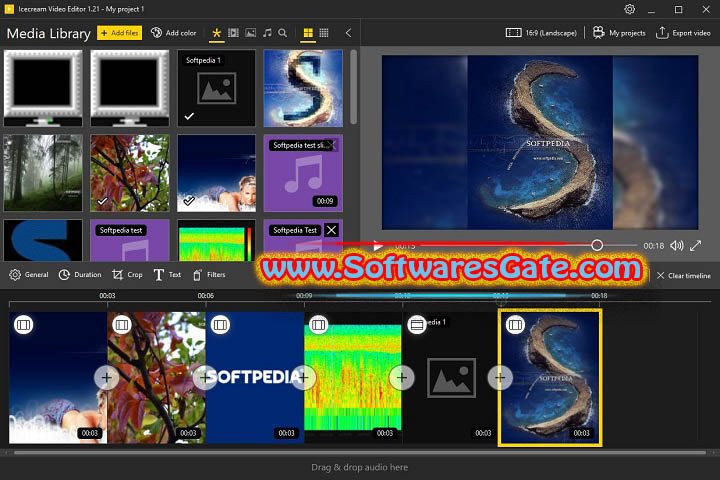The width and height of the screenshot is (720, 480).
Task: Click the 00:03 mark on timeline ruler
Action: click(107, 295)
